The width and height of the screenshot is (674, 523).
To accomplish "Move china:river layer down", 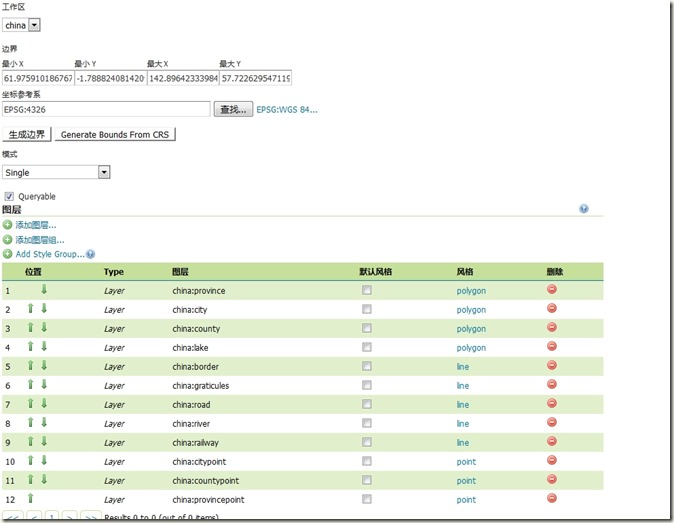I will coord(44,423).
